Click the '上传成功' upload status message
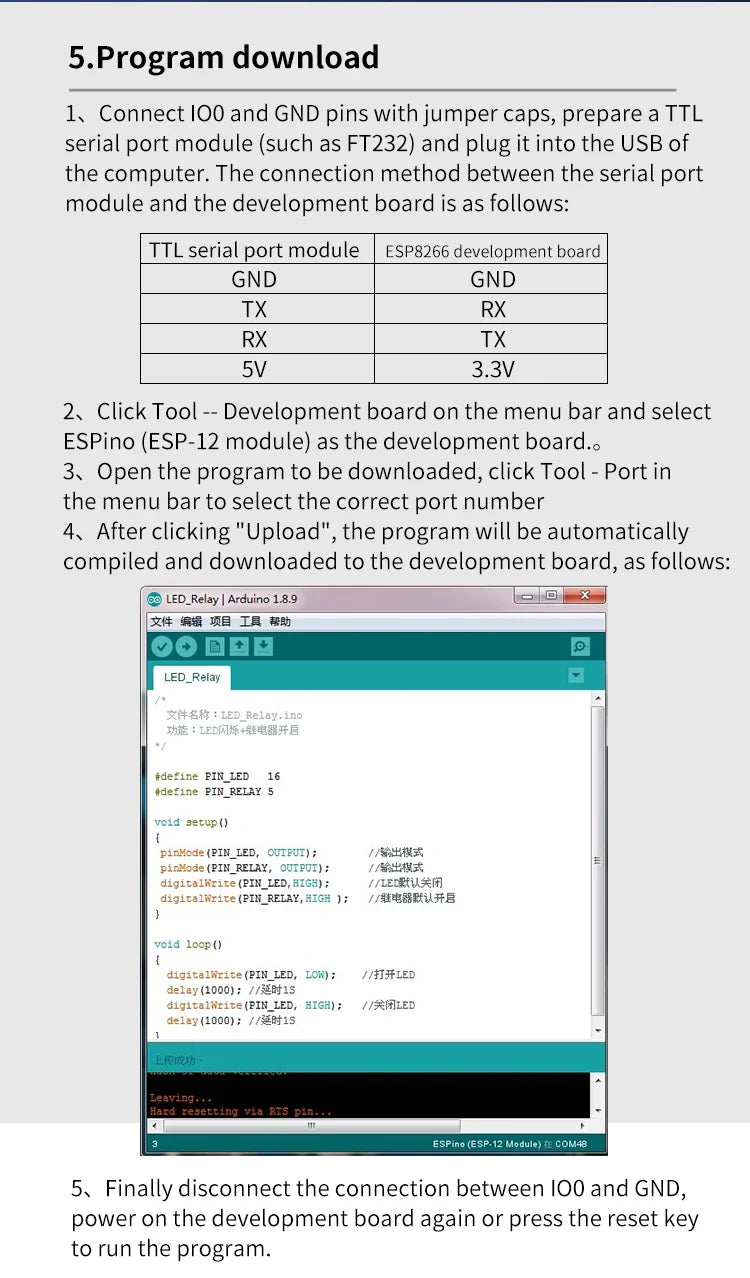This screenshot has width=750, height=1278. click(175, 1060)
